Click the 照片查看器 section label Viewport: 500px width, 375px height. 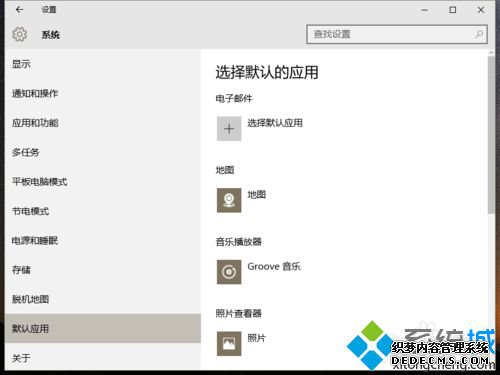[x=239, y=313]
